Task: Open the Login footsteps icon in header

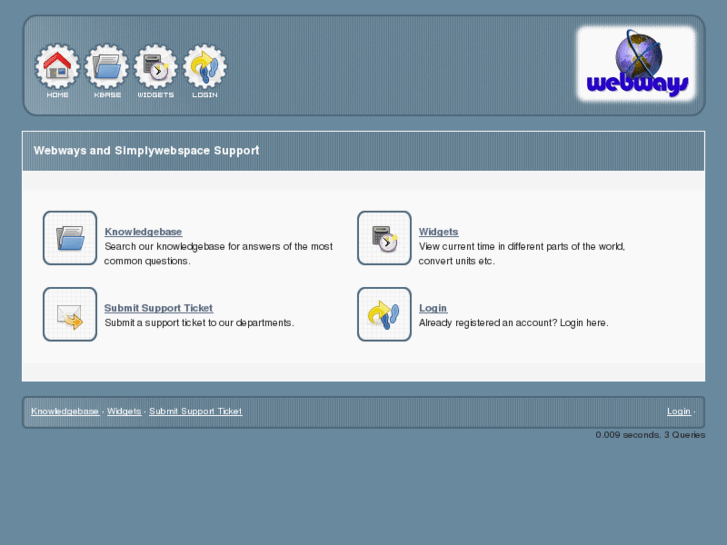Action: [205, 71]
